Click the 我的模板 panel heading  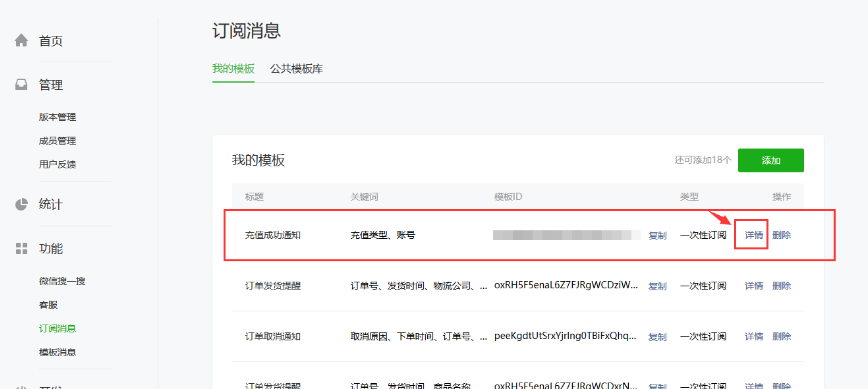(258, 161)
